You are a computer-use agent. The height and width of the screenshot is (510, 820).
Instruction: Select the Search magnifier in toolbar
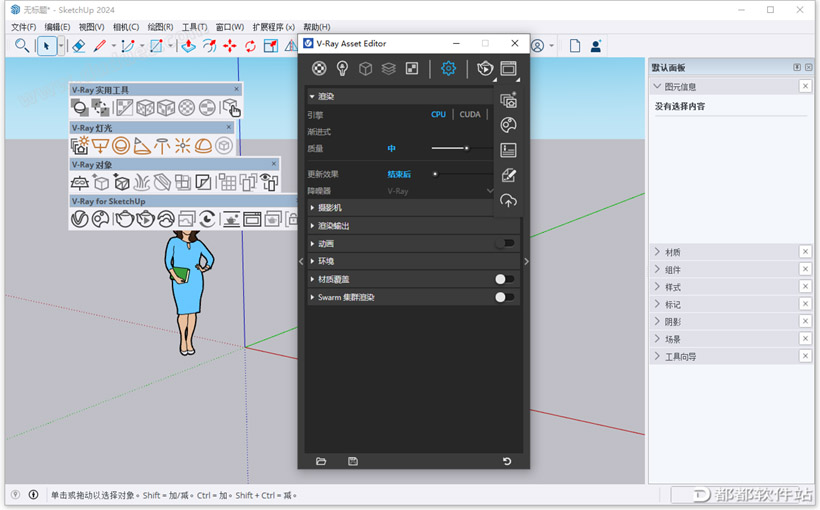pos(21,46)
